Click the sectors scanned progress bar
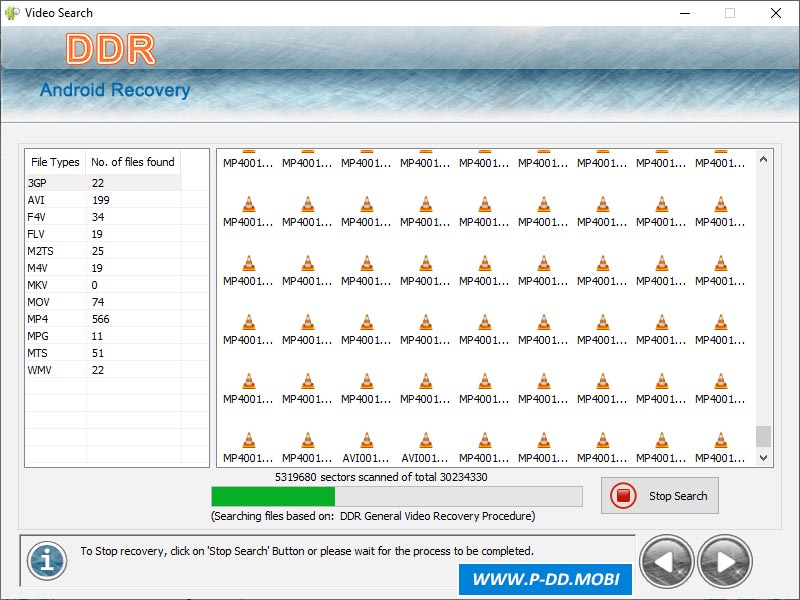Image resolution: width=800 pixels, height=600 pixels. pyautogui.click(x=396, y=495)
